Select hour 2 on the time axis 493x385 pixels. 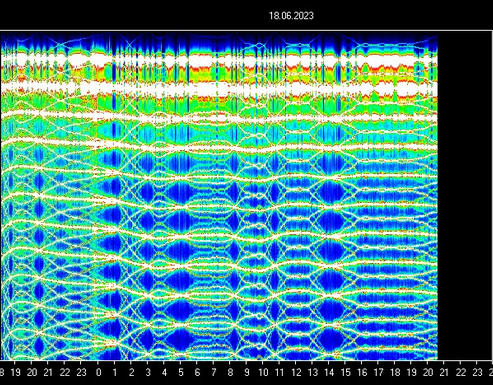(131, 372)
